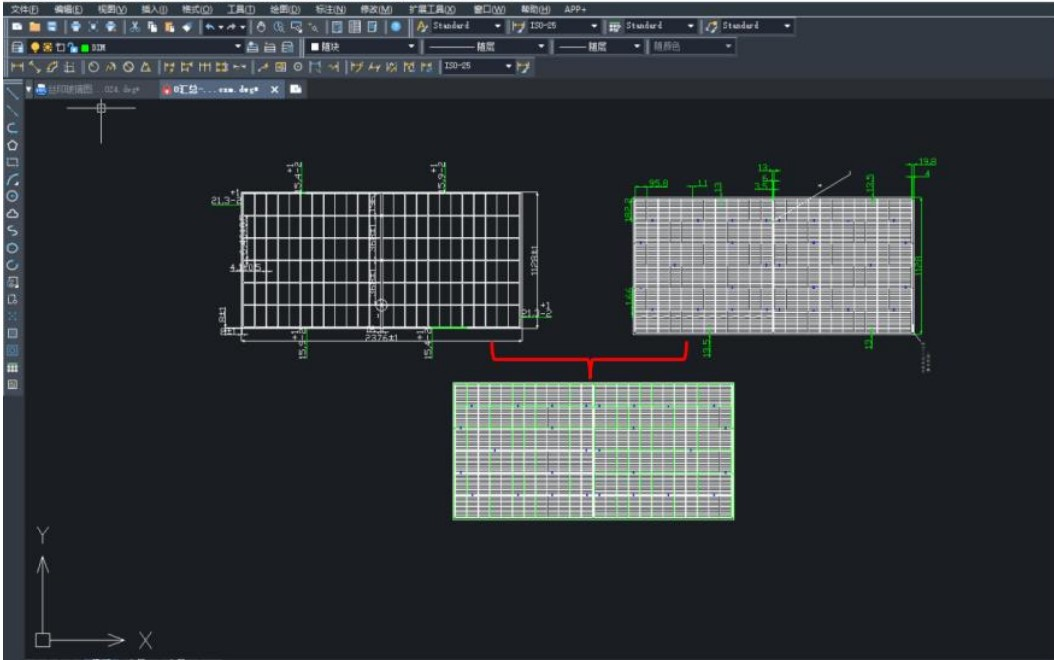1054x660 pixels.
Task: Click the Undo arrow button
Action: pyautogui.click(x=211, y=26)
